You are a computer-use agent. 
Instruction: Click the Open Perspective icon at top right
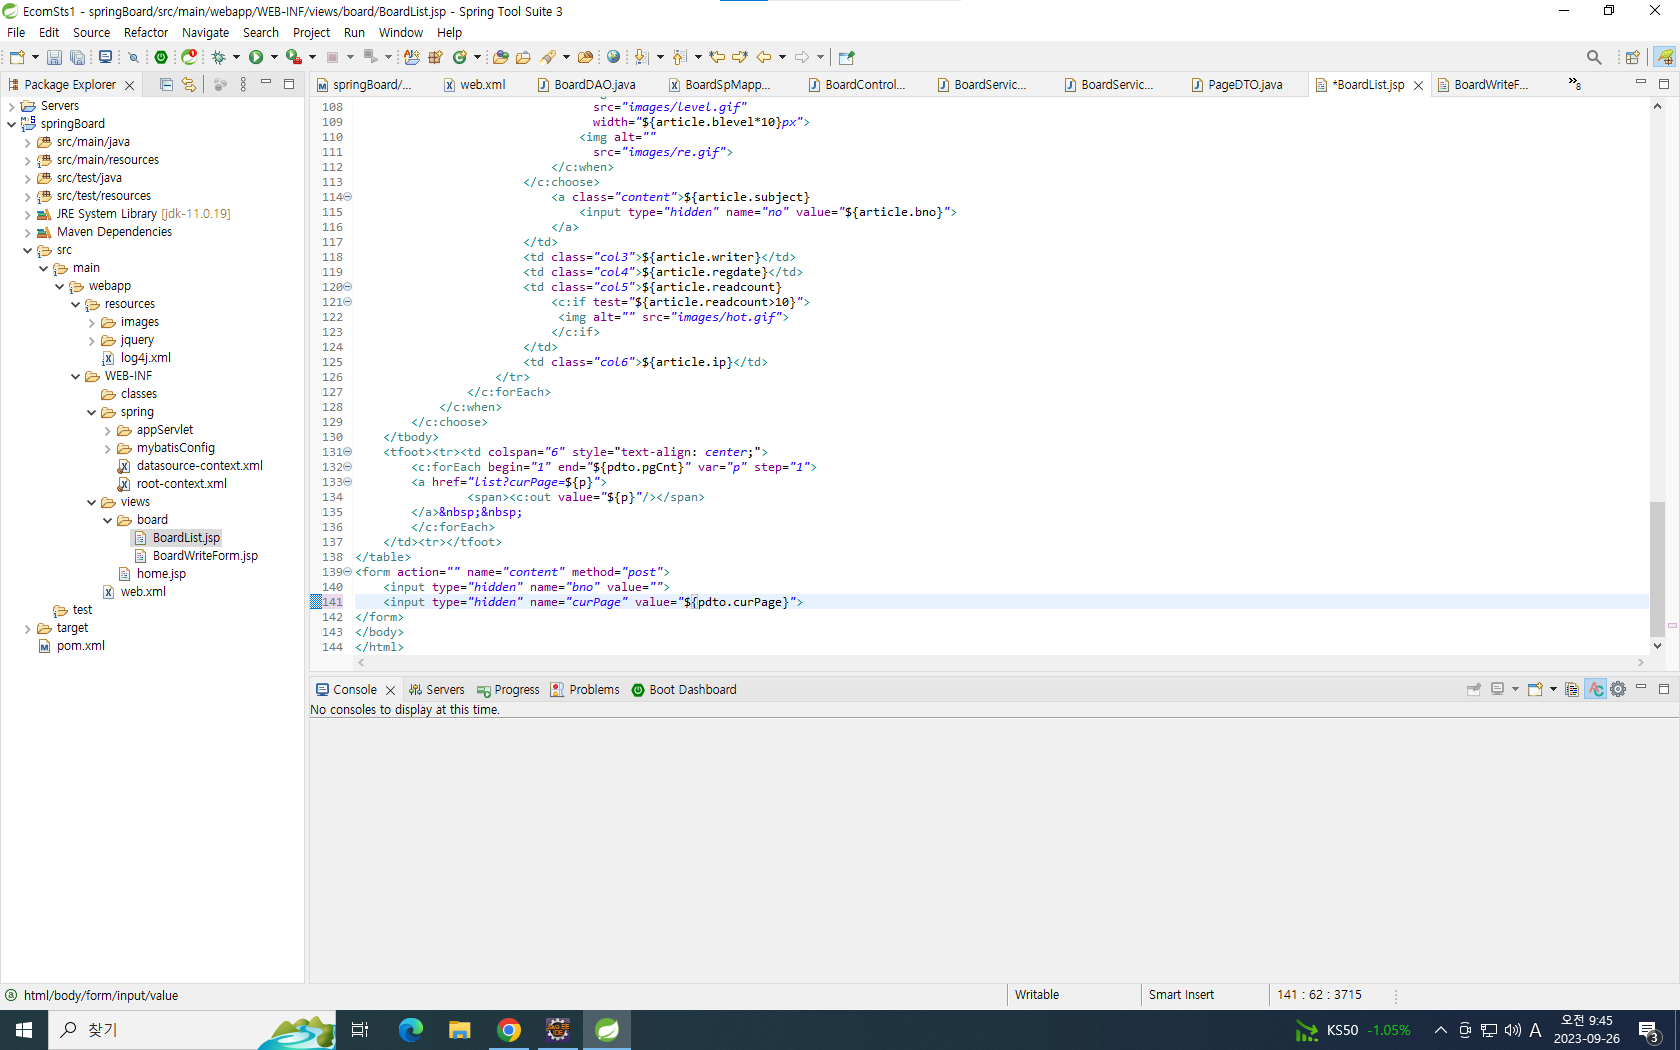(1632, 57)
